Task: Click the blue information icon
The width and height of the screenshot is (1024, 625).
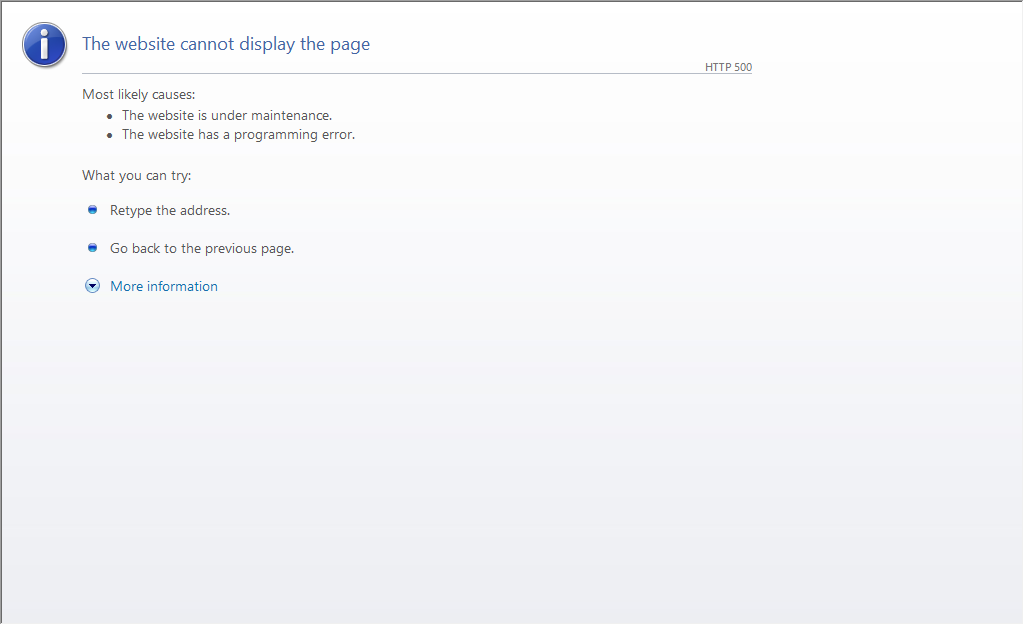Action: pos(44,45)
